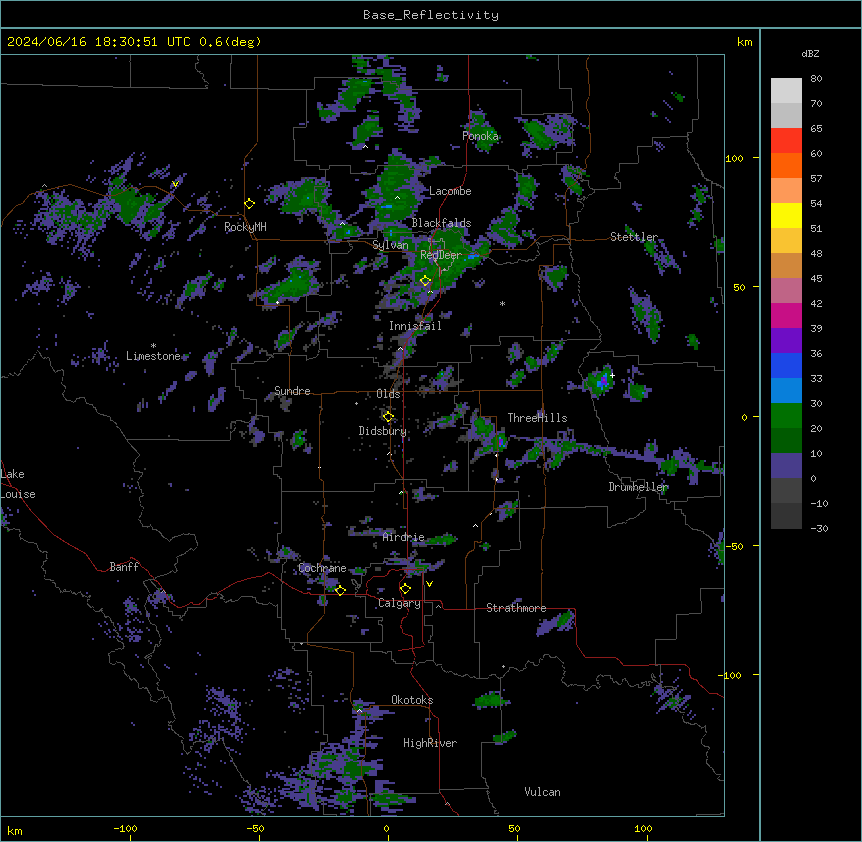862x842 pixels.
Task: Click the Airdrie label
Action: coord(404,537)
